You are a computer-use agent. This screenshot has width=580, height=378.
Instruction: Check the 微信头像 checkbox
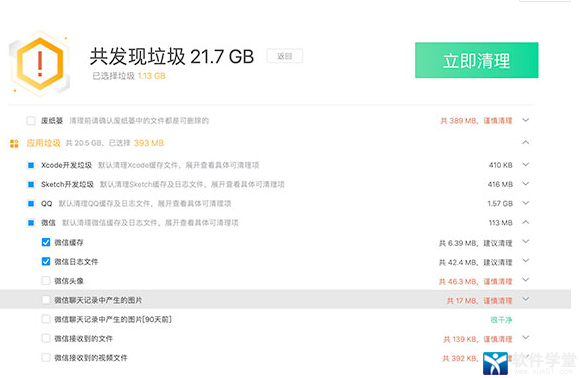tap(46, 281)
